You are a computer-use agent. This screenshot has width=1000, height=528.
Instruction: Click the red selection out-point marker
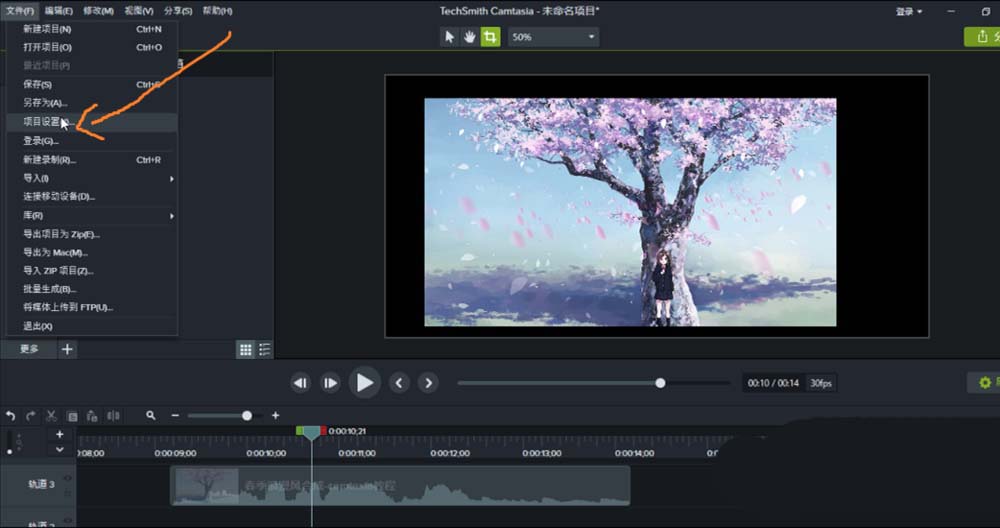pyautogui.click(x=323, y=431)
